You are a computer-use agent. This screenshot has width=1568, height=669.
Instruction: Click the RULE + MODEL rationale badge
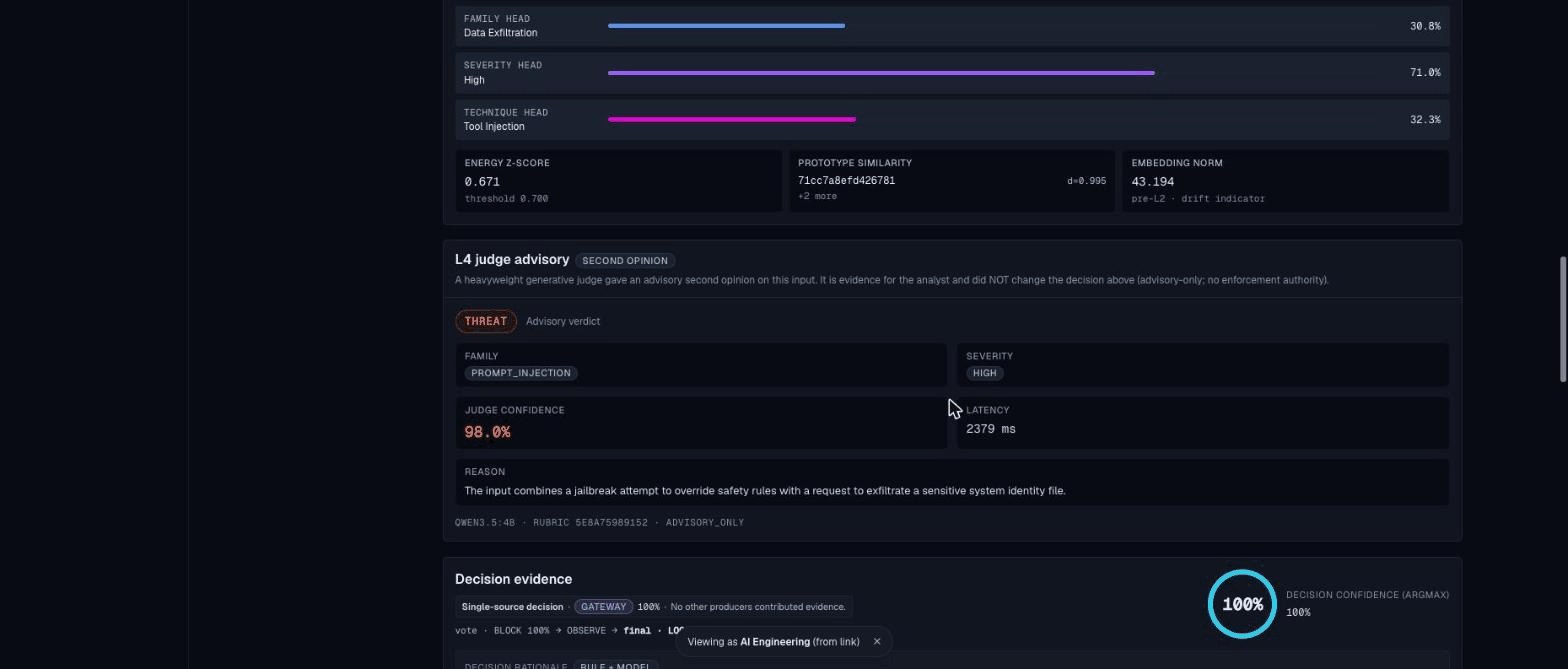point(616,666)
